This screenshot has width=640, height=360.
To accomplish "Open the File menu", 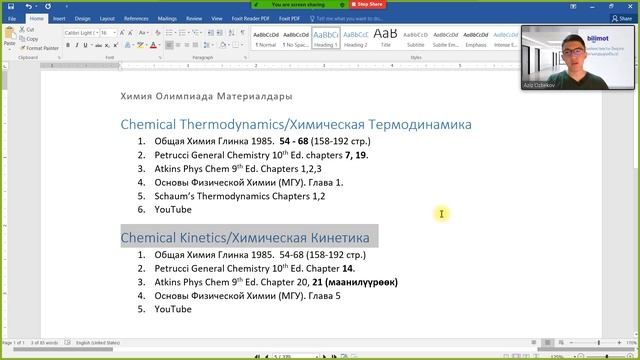I will [12, 19].
